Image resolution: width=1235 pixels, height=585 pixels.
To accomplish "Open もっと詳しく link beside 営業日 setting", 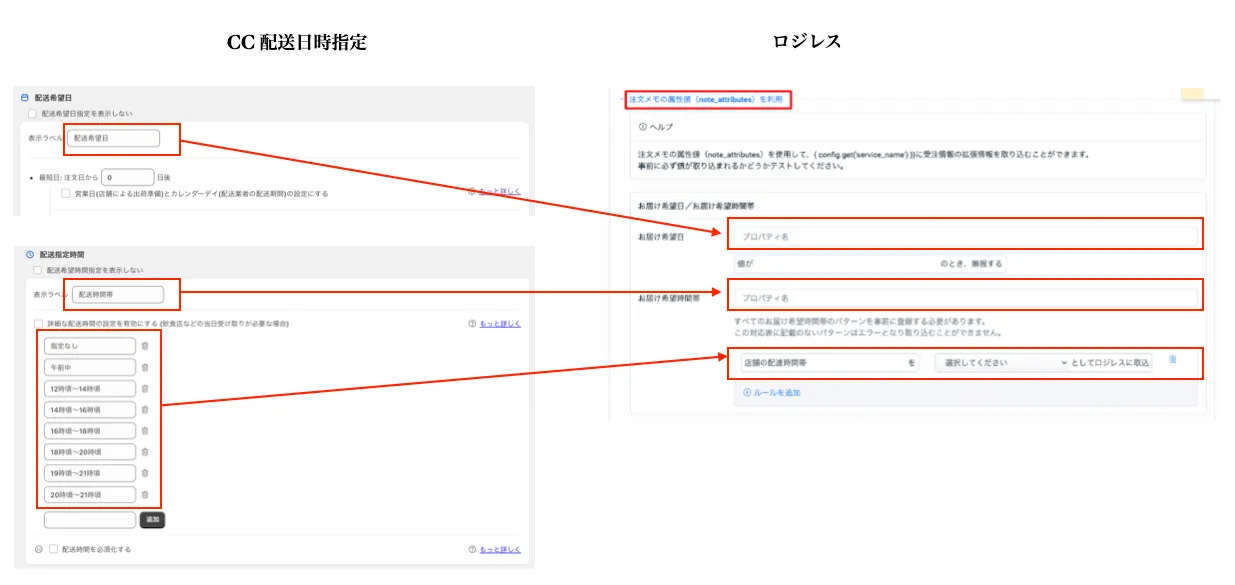I will [499, 192].
